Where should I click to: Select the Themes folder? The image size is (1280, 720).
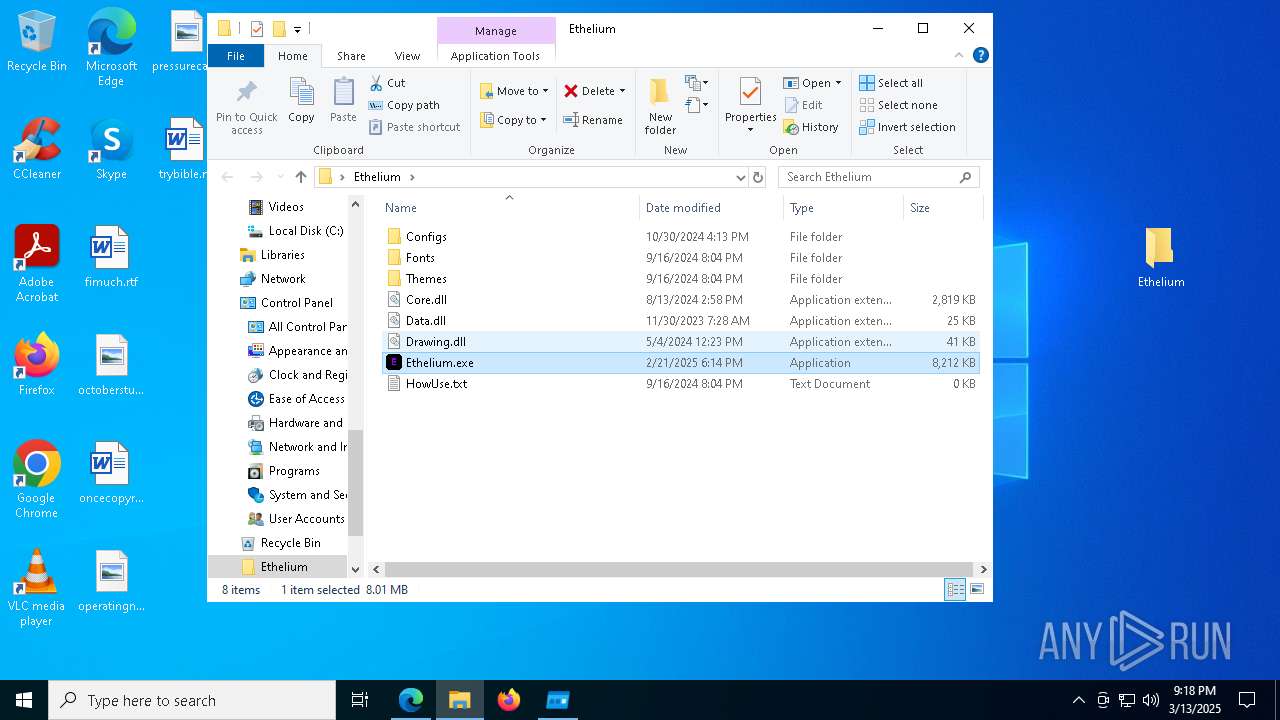(681, 279)
